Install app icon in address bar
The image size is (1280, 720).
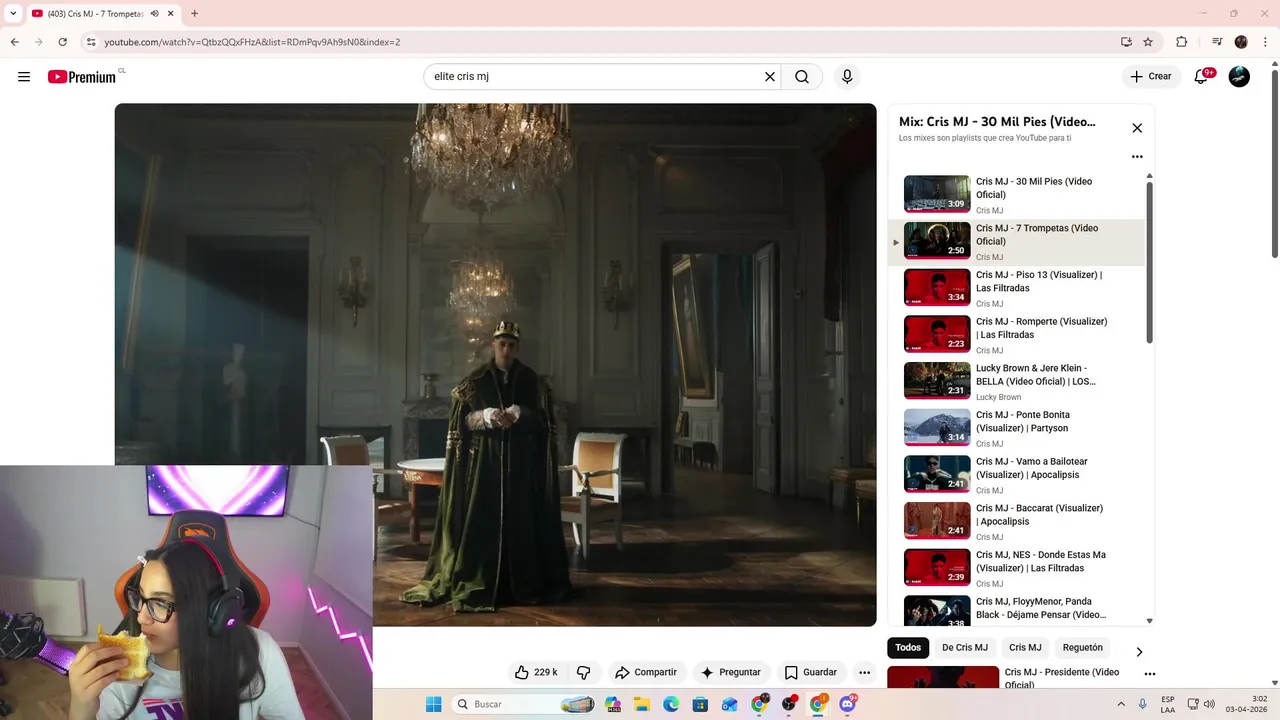pos(1126,42)
